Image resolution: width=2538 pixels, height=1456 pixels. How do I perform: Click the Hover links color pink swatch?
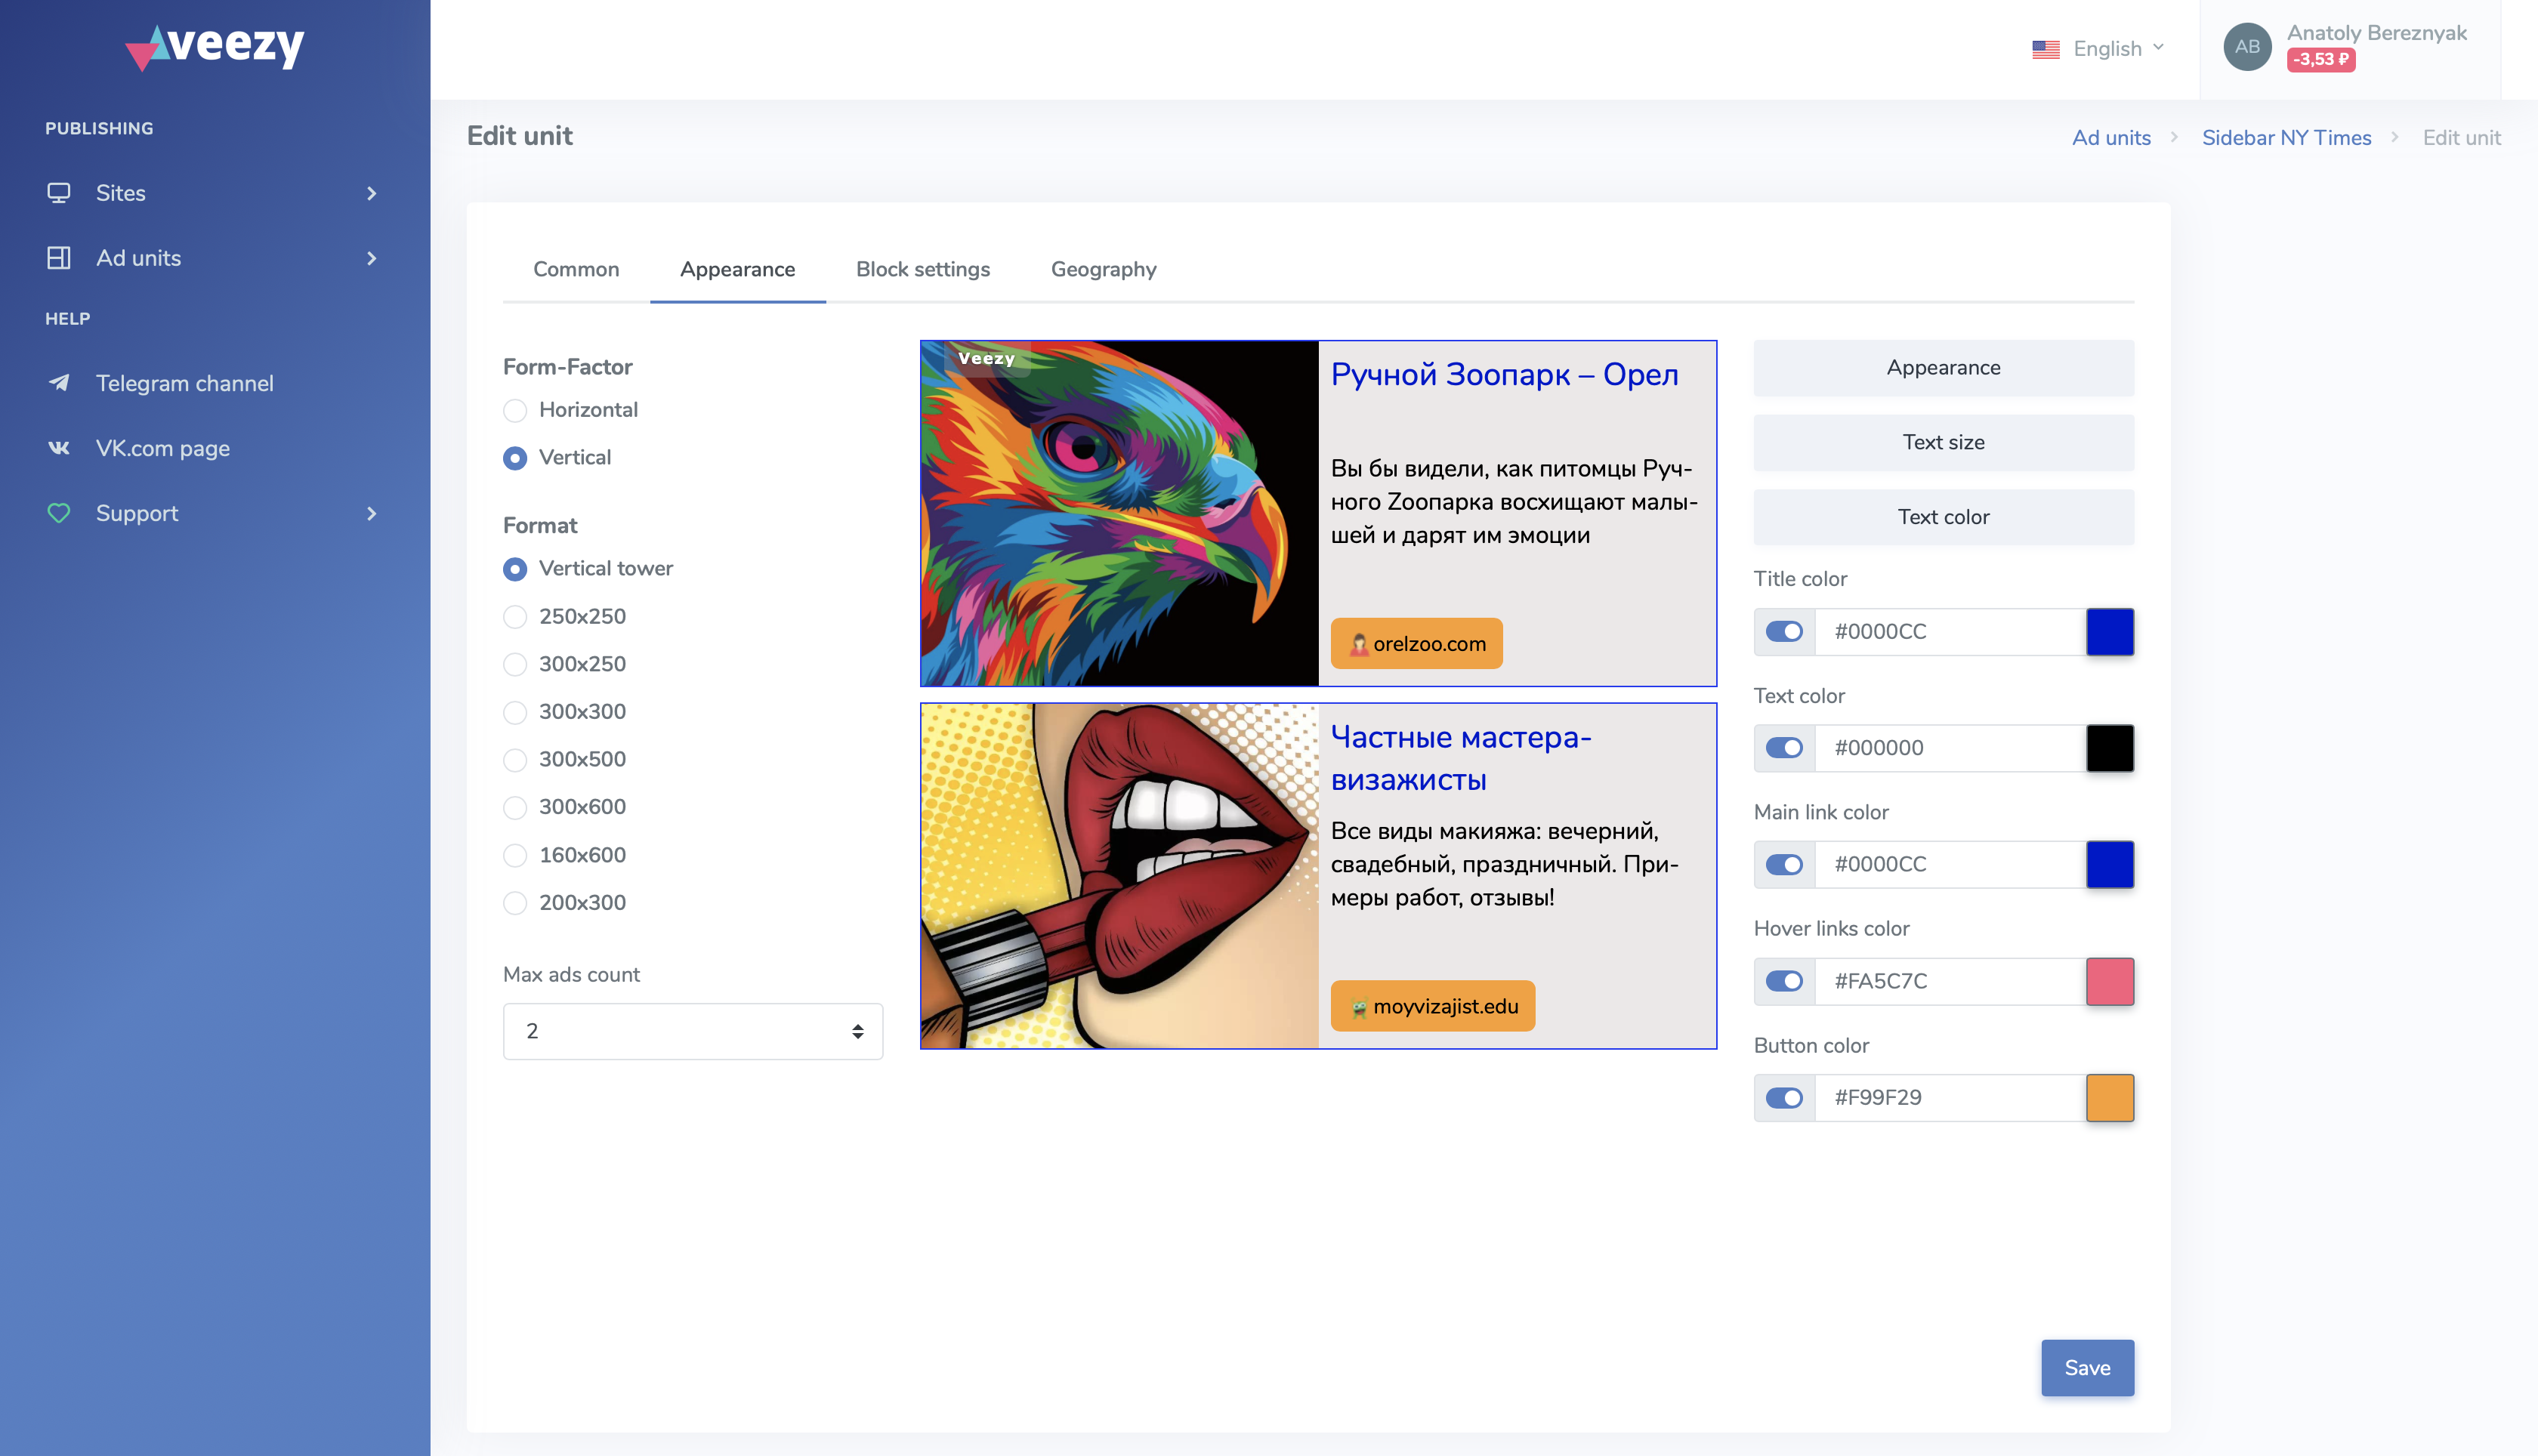(x=2109, y=981)
